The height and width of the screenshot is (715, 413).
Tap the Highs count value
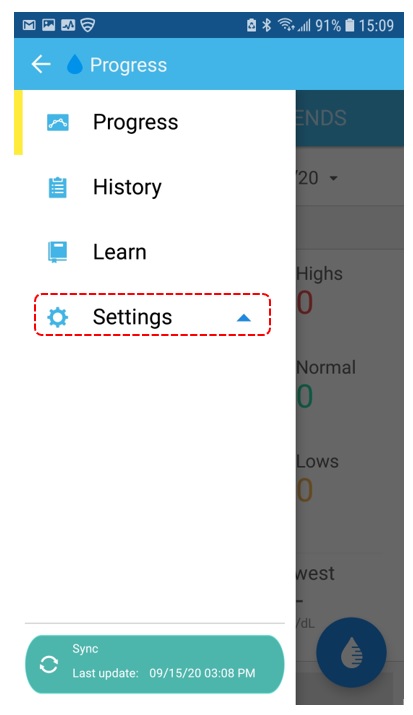click(x=305, y=302)
